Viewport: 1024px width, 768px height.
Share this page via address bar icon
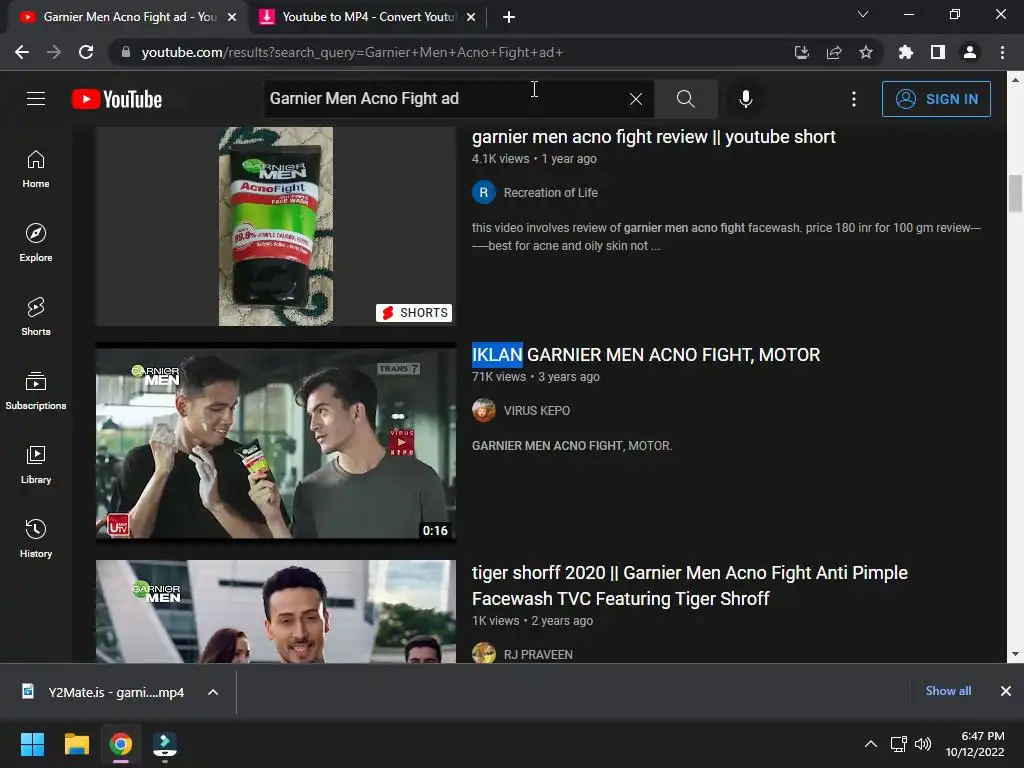point(834,52)
